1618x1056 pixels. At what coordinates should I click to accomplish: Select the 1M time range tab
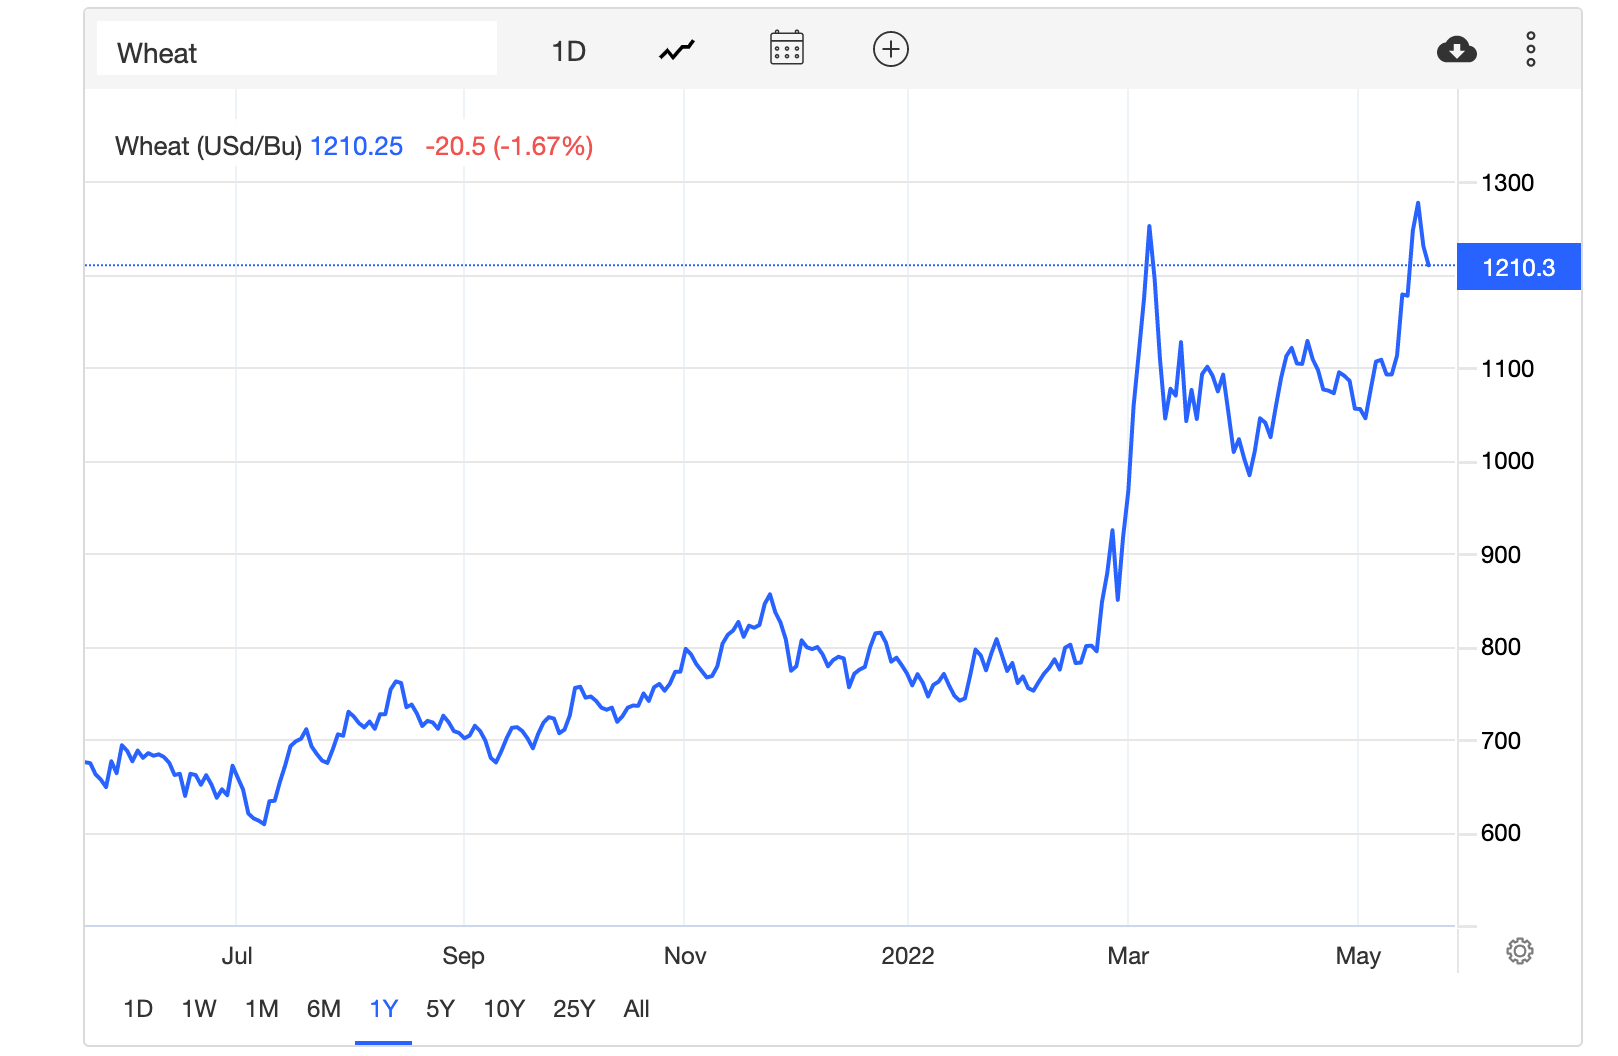pyautogui.click(x=262, y=1009)
